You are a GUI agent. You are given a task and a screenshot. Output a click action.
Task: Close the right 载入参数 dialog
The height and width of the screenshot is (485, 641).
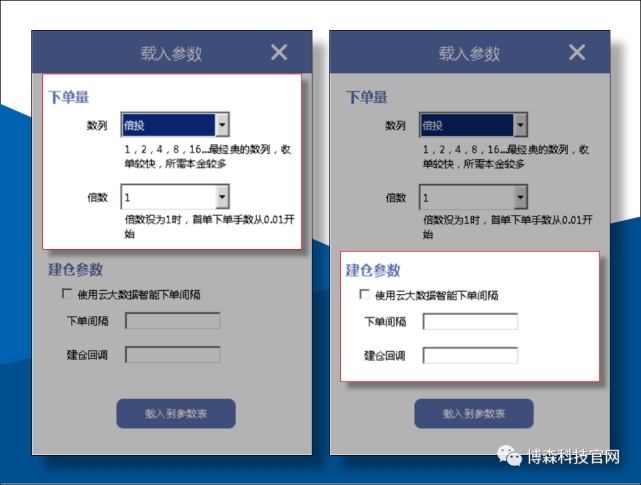coord(577,52)
